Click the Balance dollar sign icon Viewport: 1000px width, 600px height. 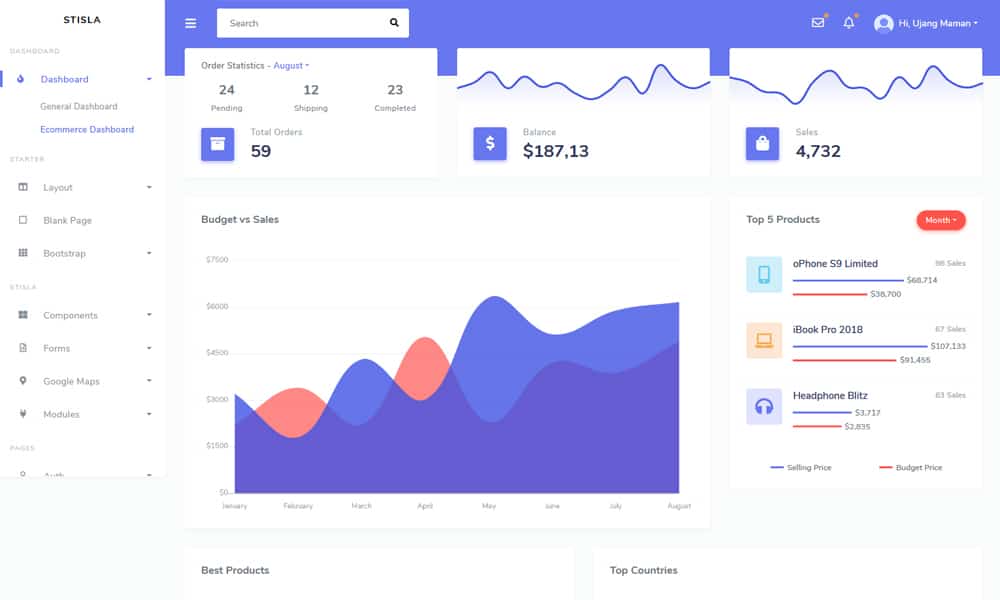pyautogui.click(x=490, y=143)
